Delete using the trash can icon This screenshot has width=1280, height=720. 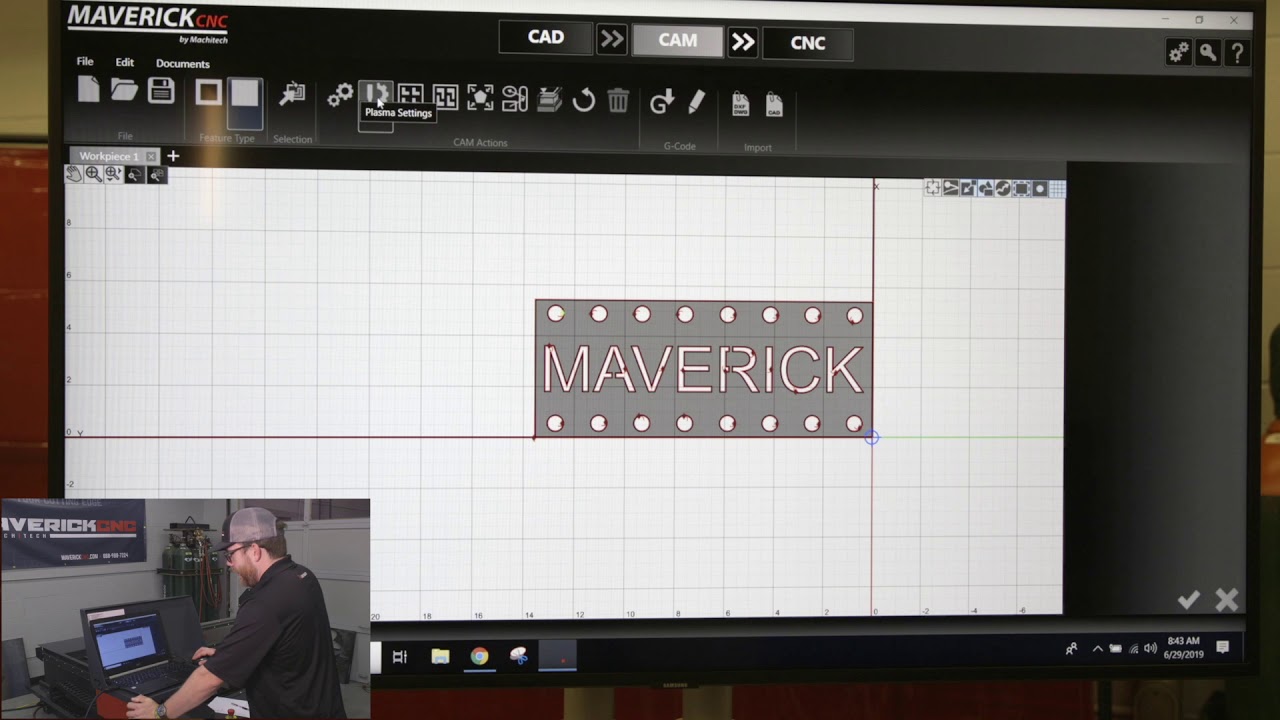tap(618, 100)
